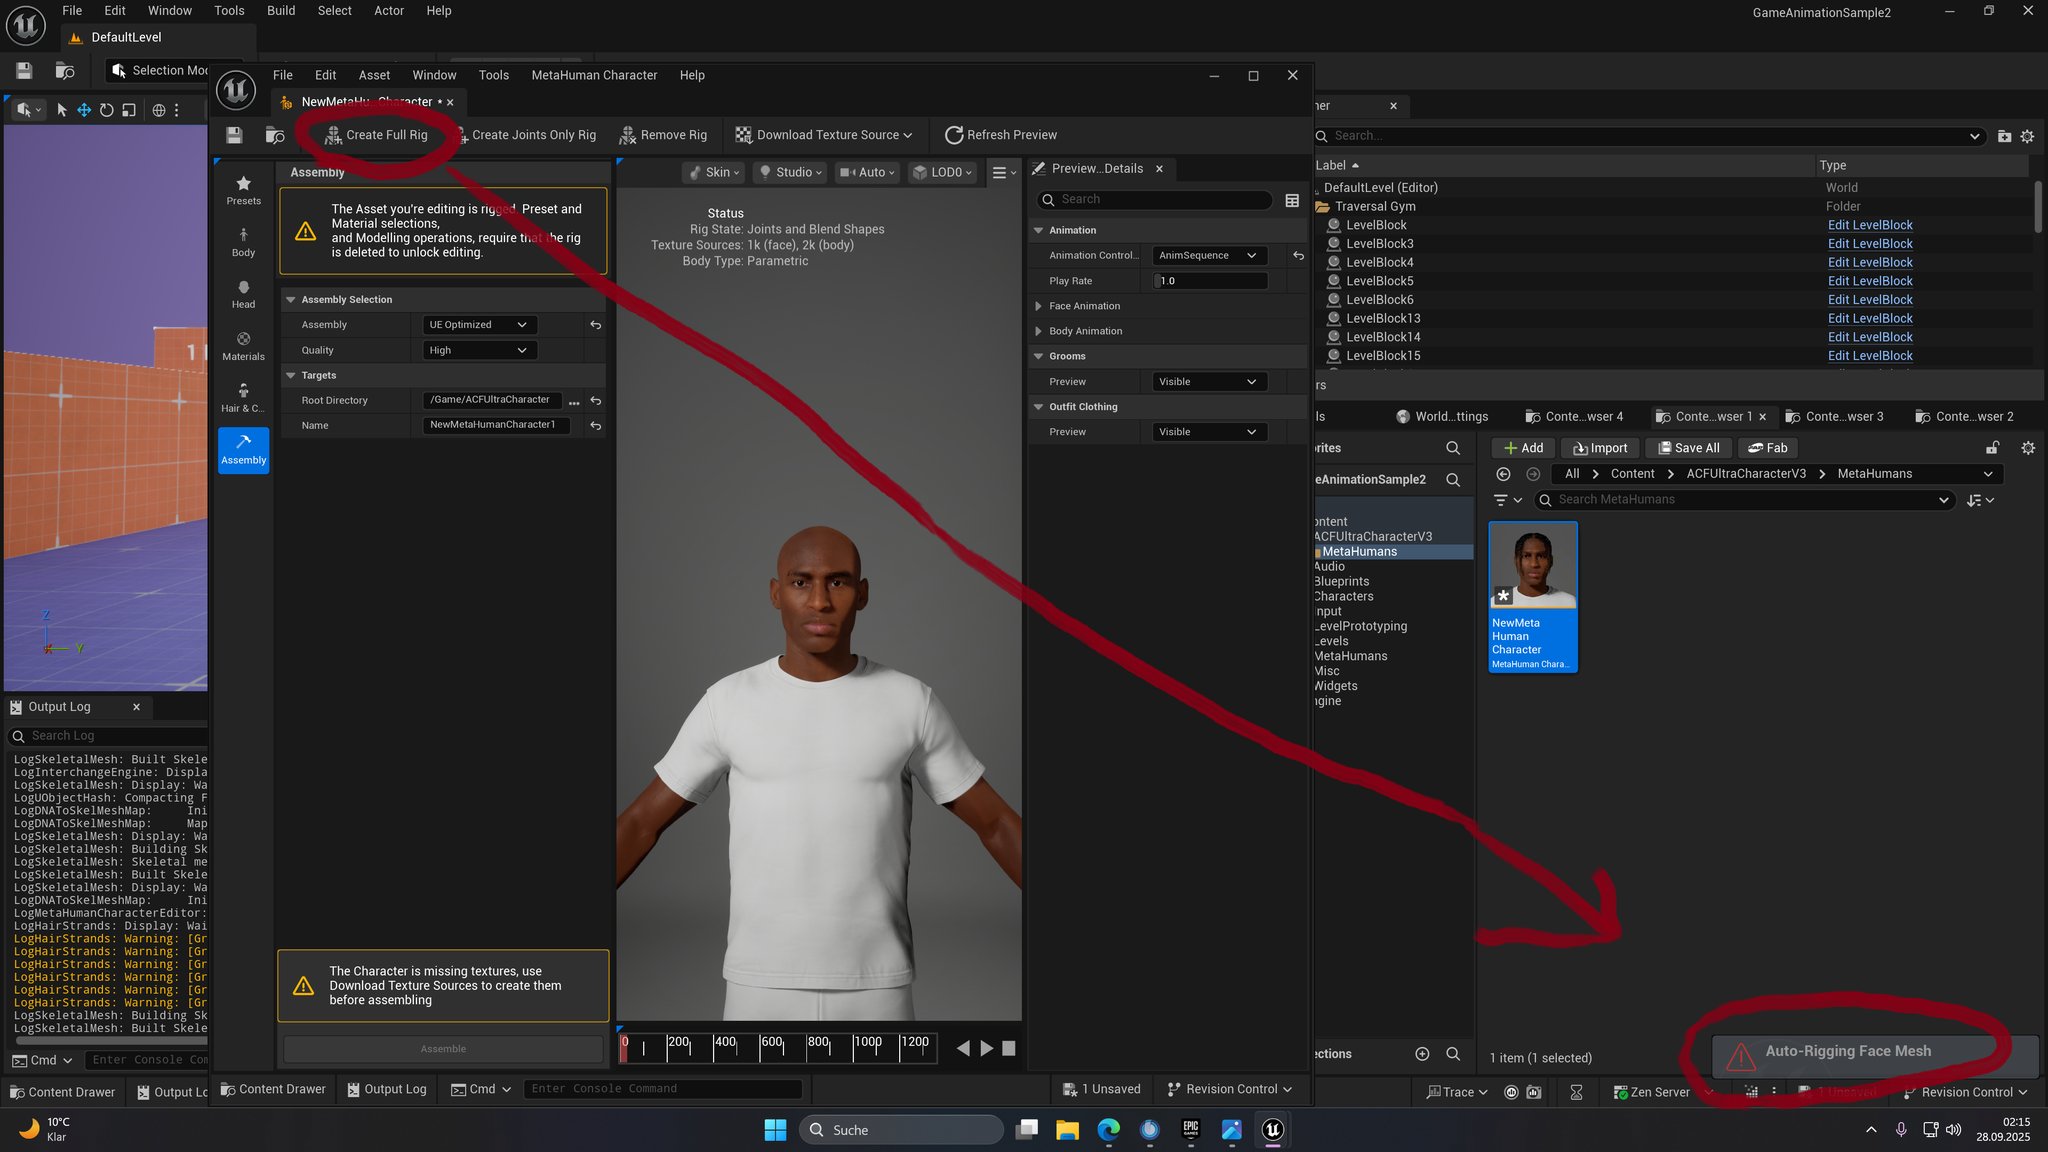Open LOD0 level dropdown

(x=942, y=172)
